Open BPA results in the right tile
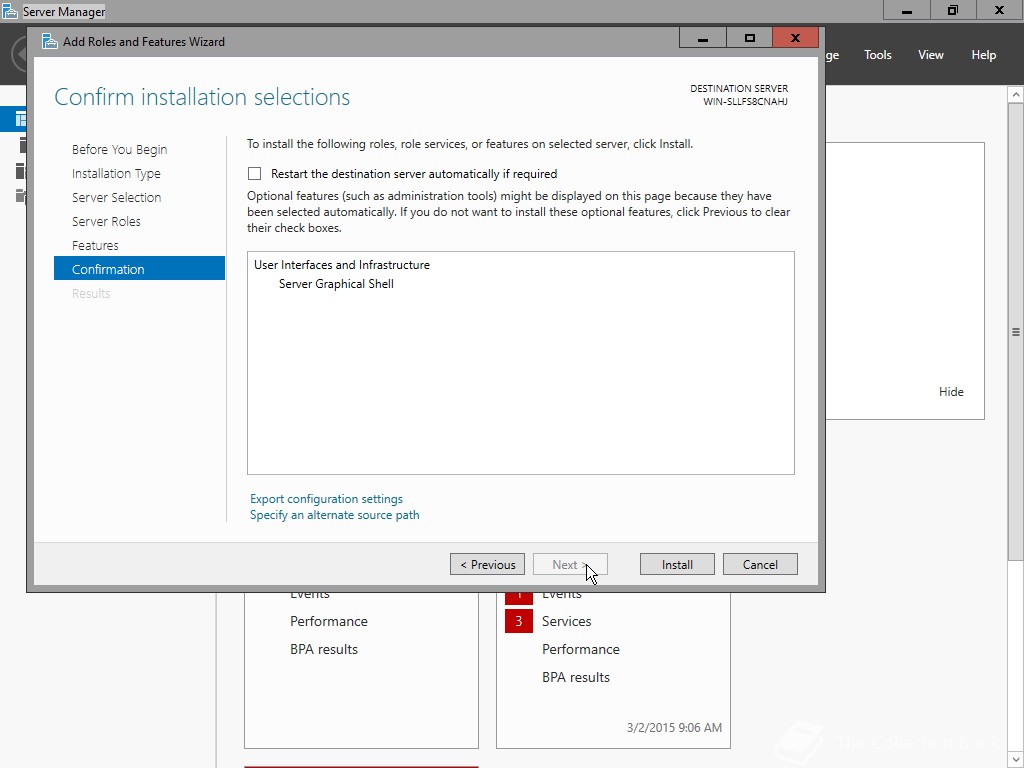This screenshot has height=768, width=1024. click(x=575, y=678)
